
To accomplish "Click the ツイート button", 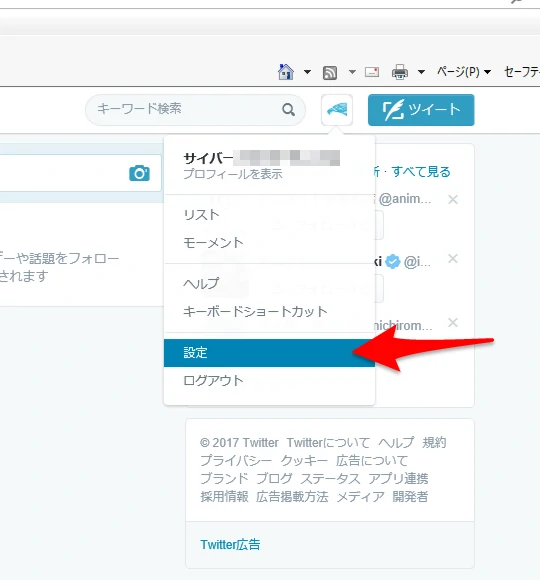I will coord(421,110).
